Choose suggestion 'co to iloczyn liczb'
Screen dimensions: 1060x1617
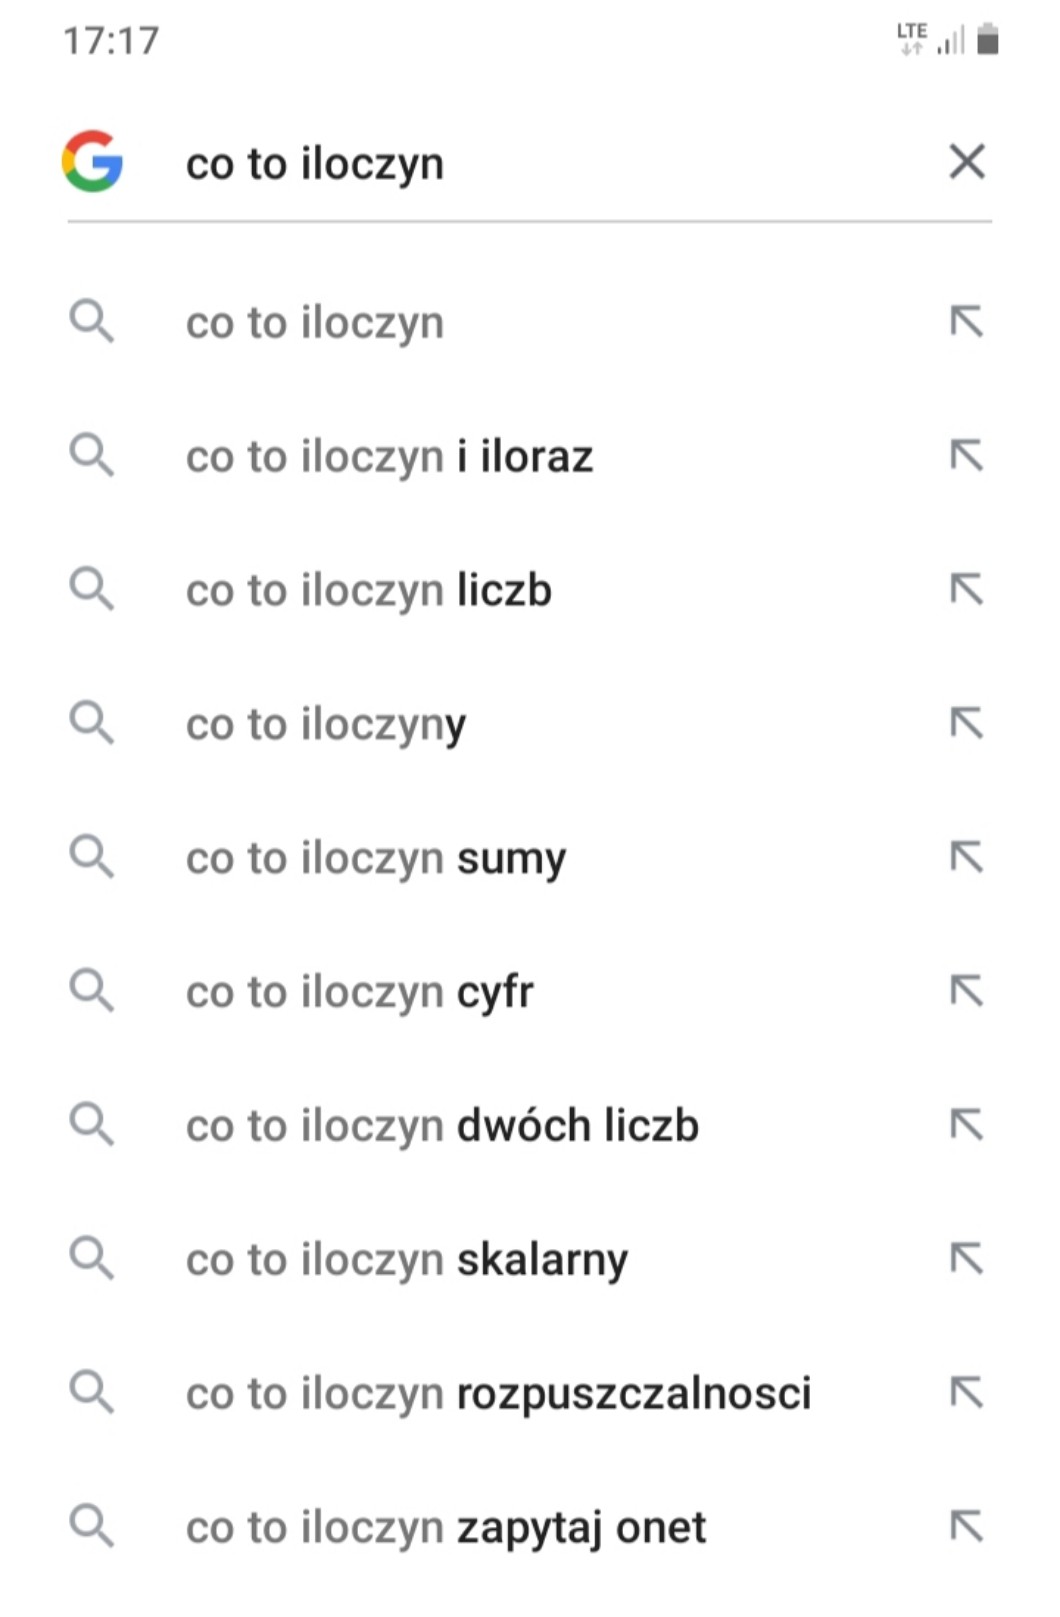point(369,591)
